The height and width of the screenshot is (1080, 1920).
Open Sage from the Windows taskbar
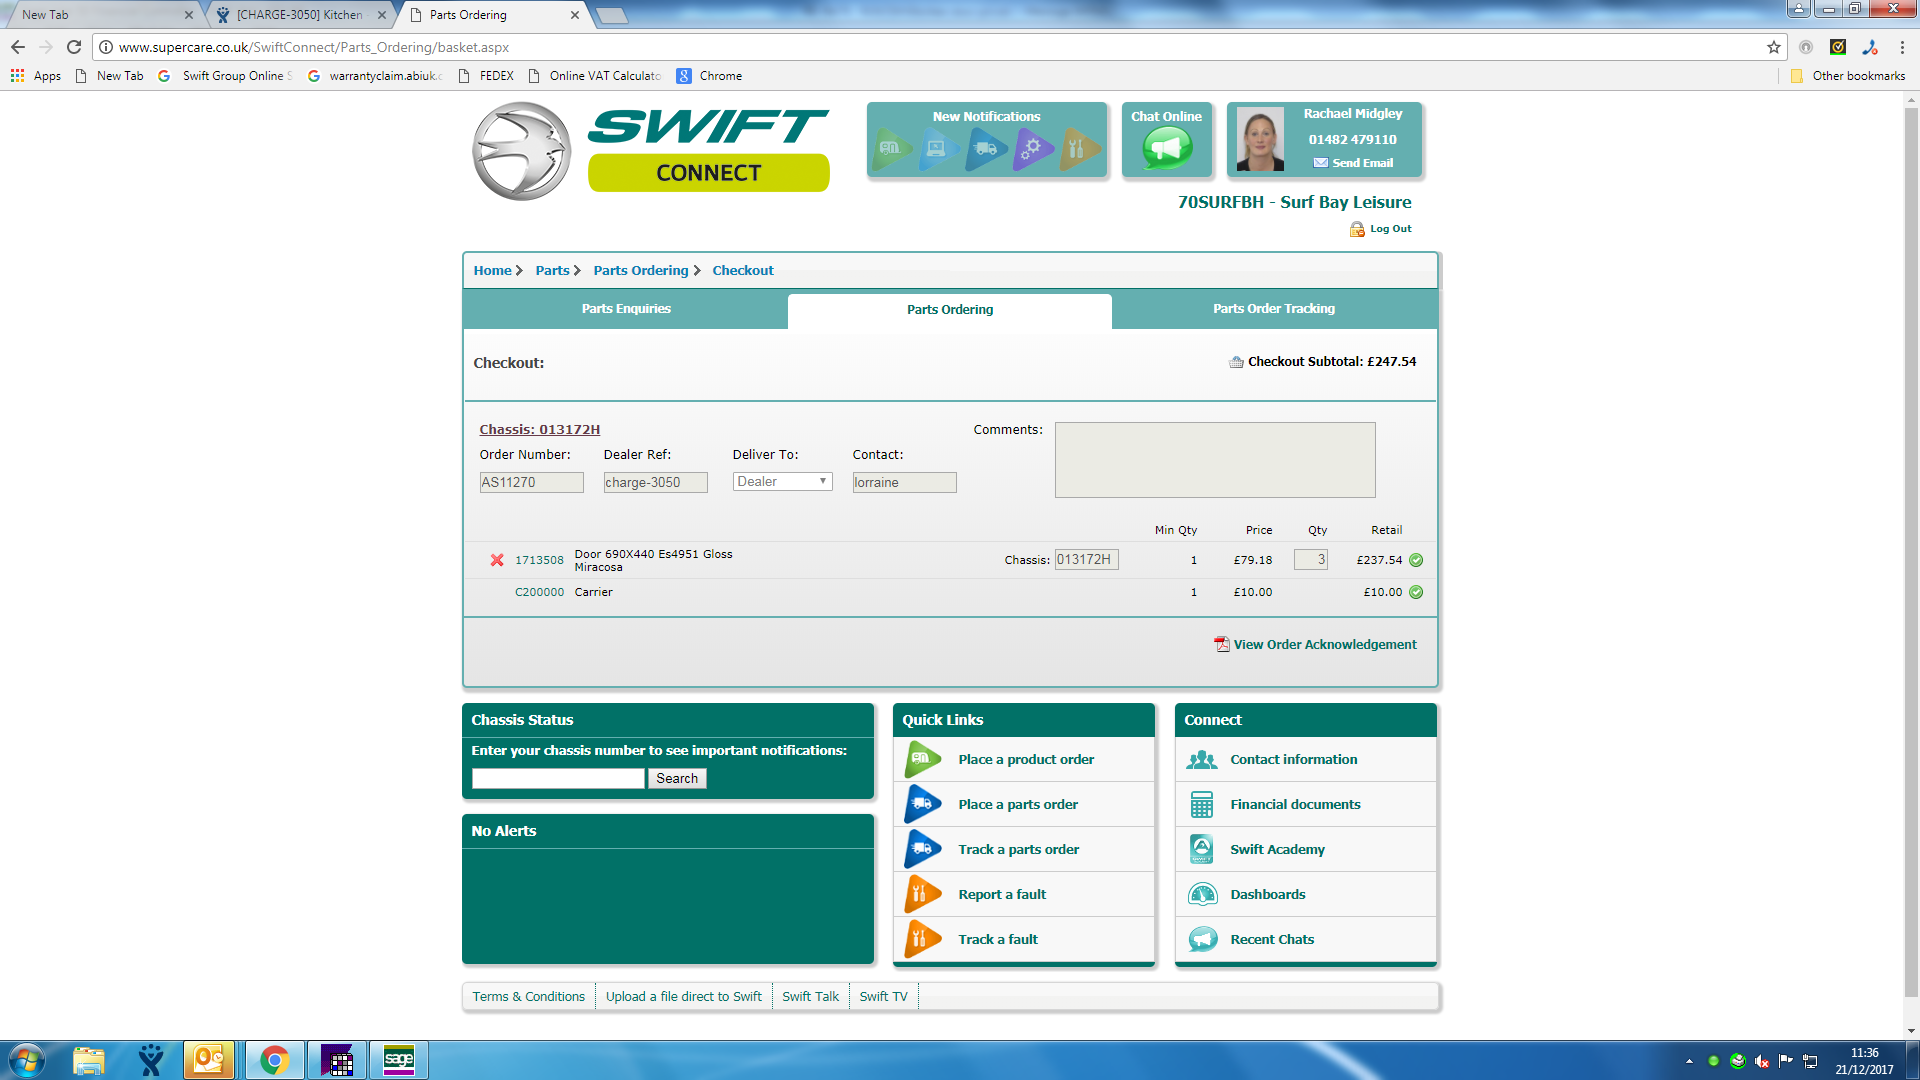398,1060
